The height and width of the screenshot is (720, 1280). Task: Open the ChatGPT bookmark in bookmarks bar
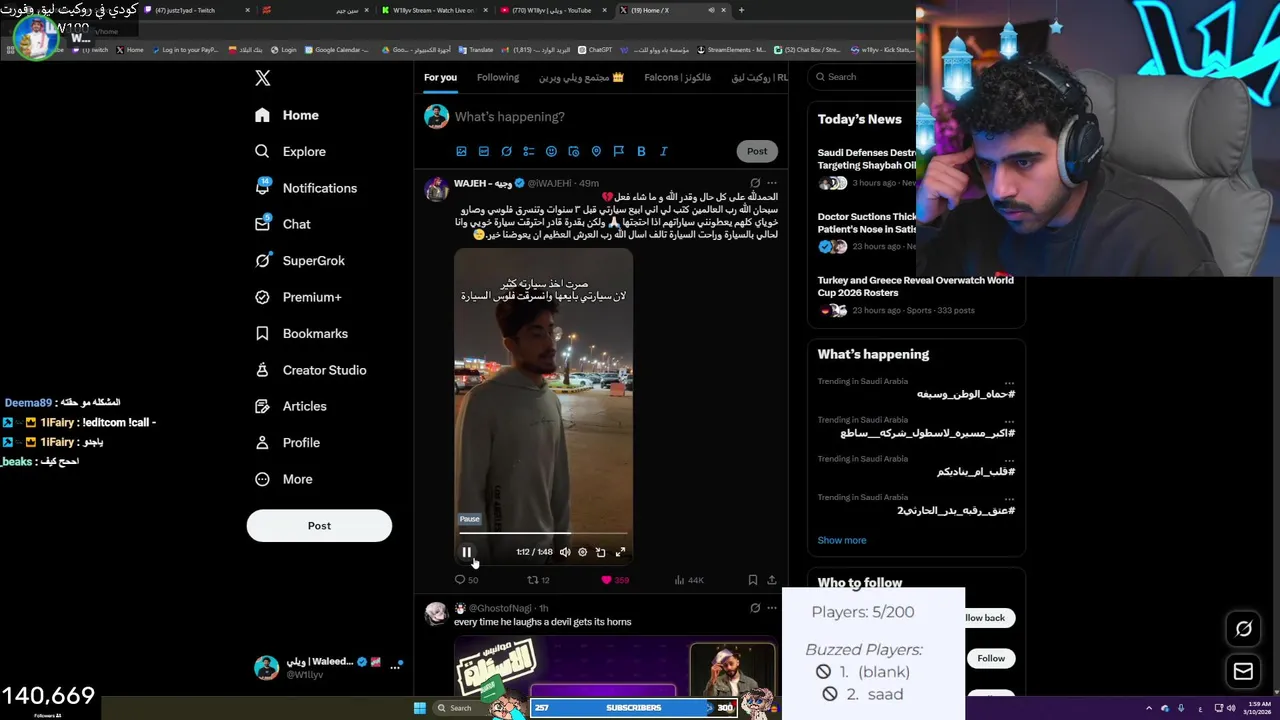point(595,49)
